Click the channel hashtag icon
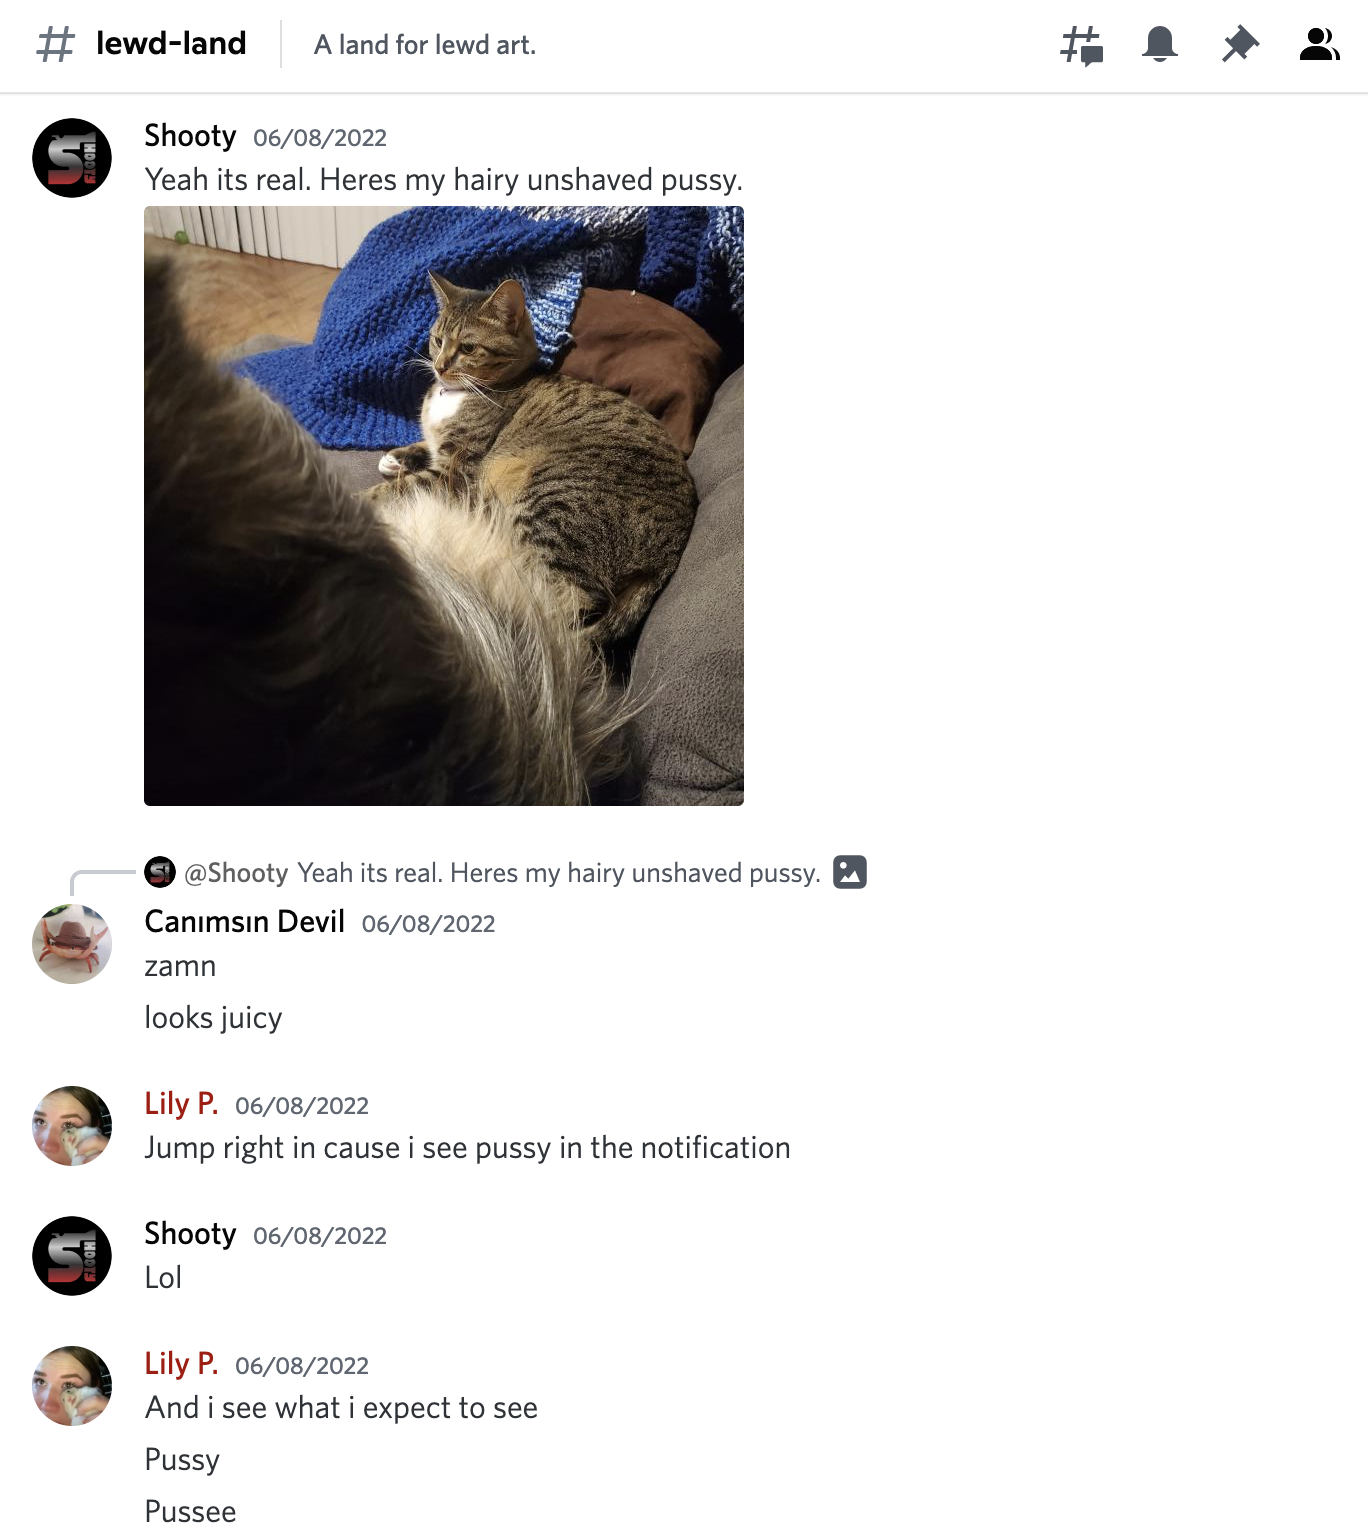This screenshot has width=1368, height=1540. click(x=56, y=44)
